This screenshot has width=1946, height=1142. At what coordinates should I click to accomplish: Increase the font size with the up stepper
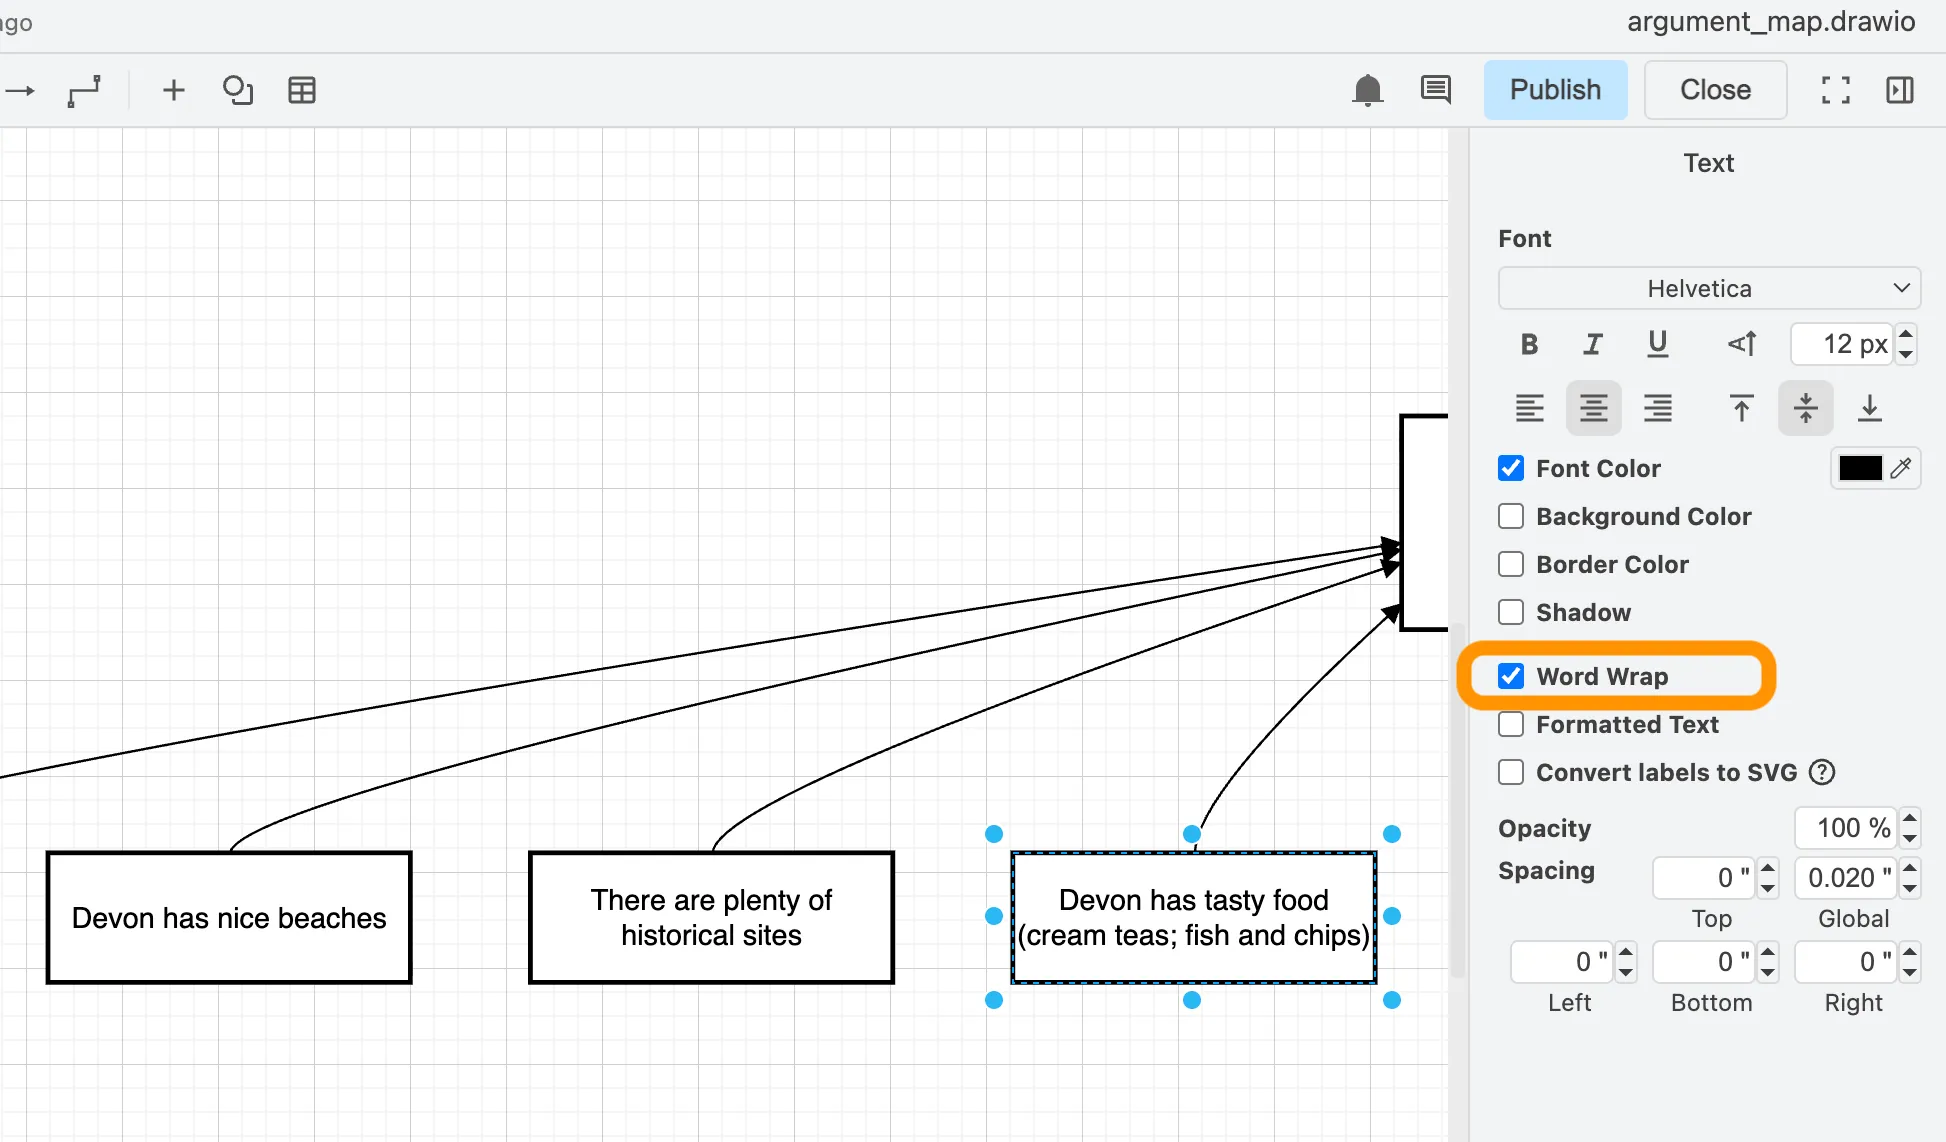pyautogui.click(x=1906, y=335)
